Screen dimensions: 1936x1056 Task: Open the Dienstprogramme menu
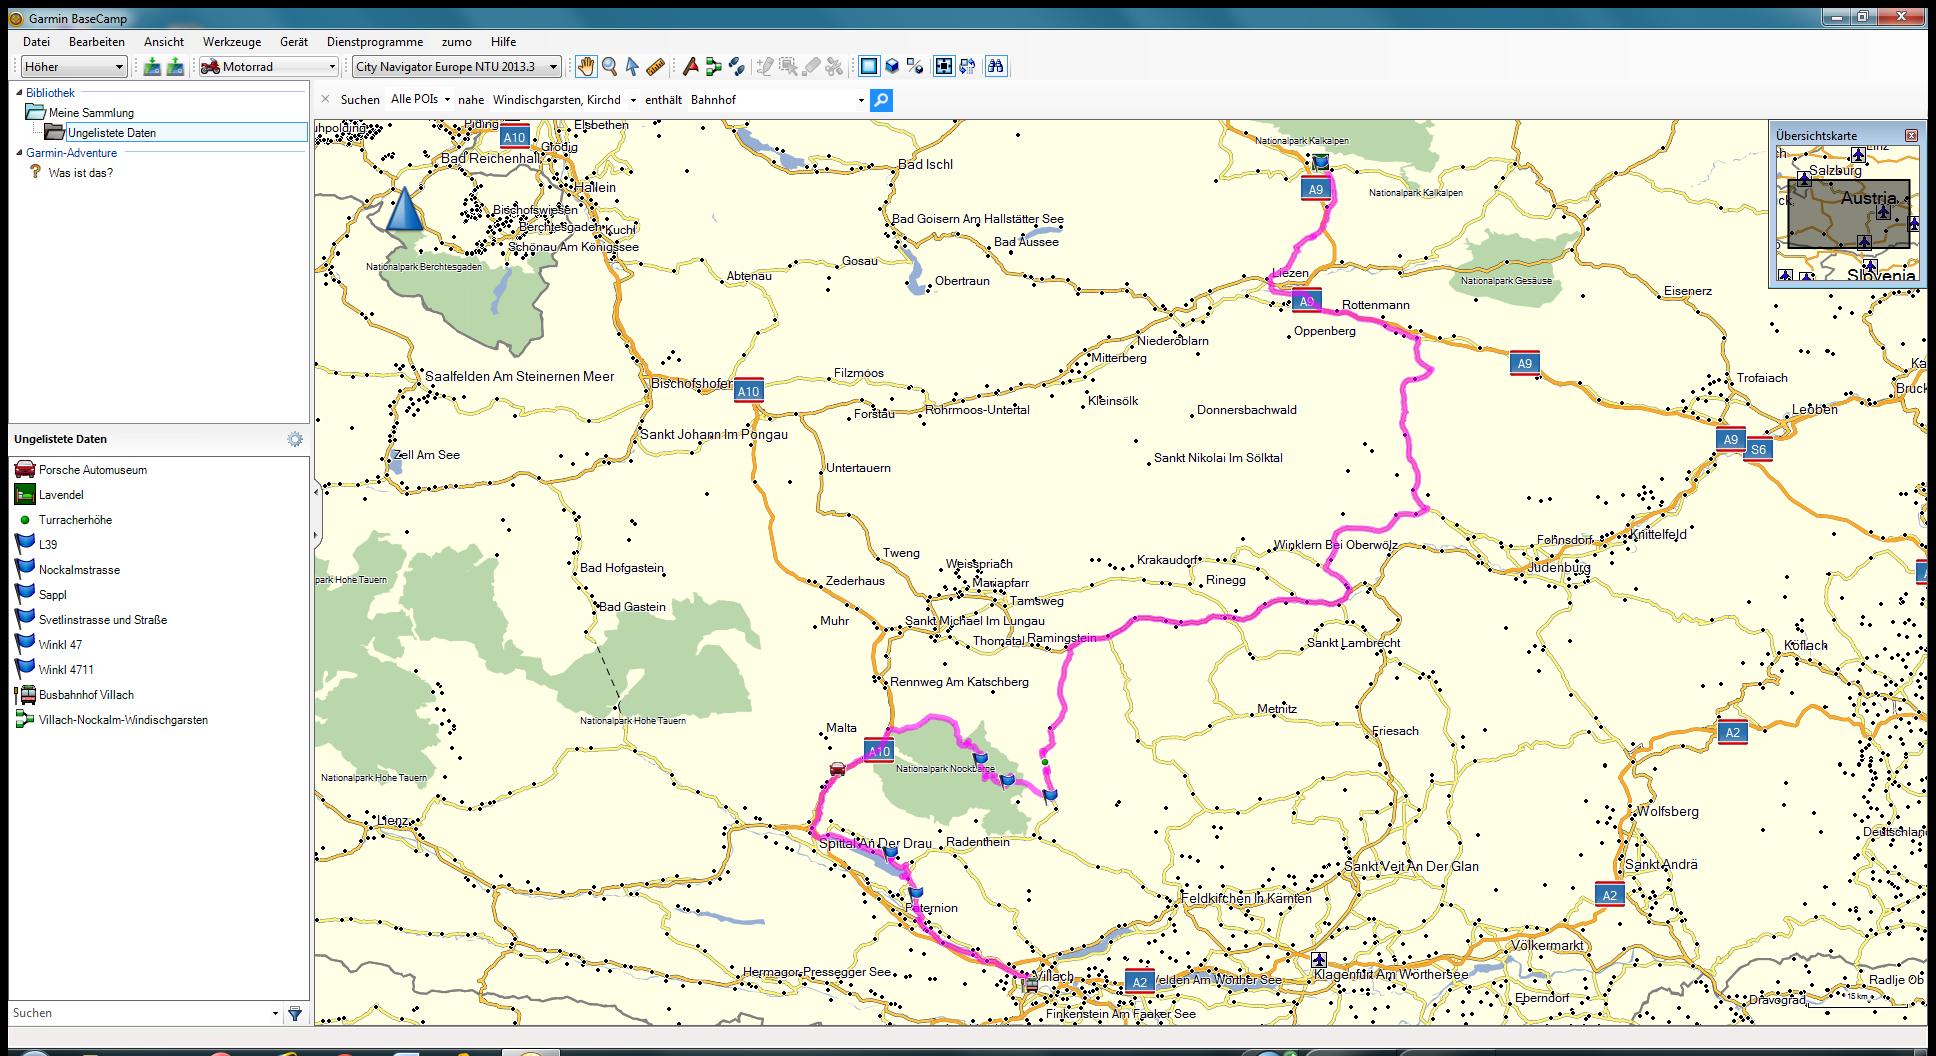point(374,42)
